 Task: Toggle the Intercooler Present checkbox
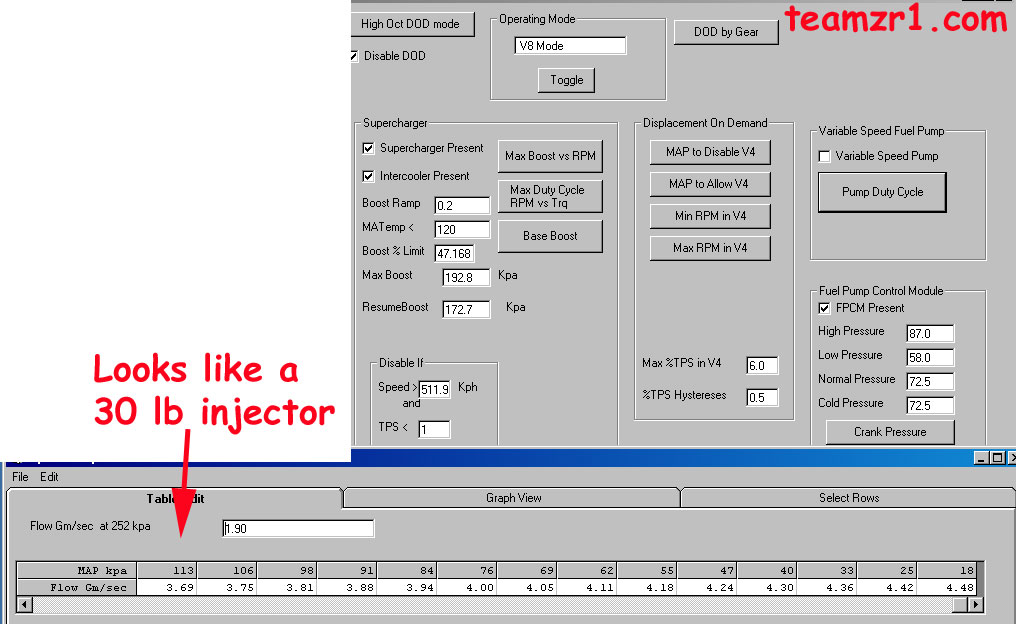[x=369, y=176]
